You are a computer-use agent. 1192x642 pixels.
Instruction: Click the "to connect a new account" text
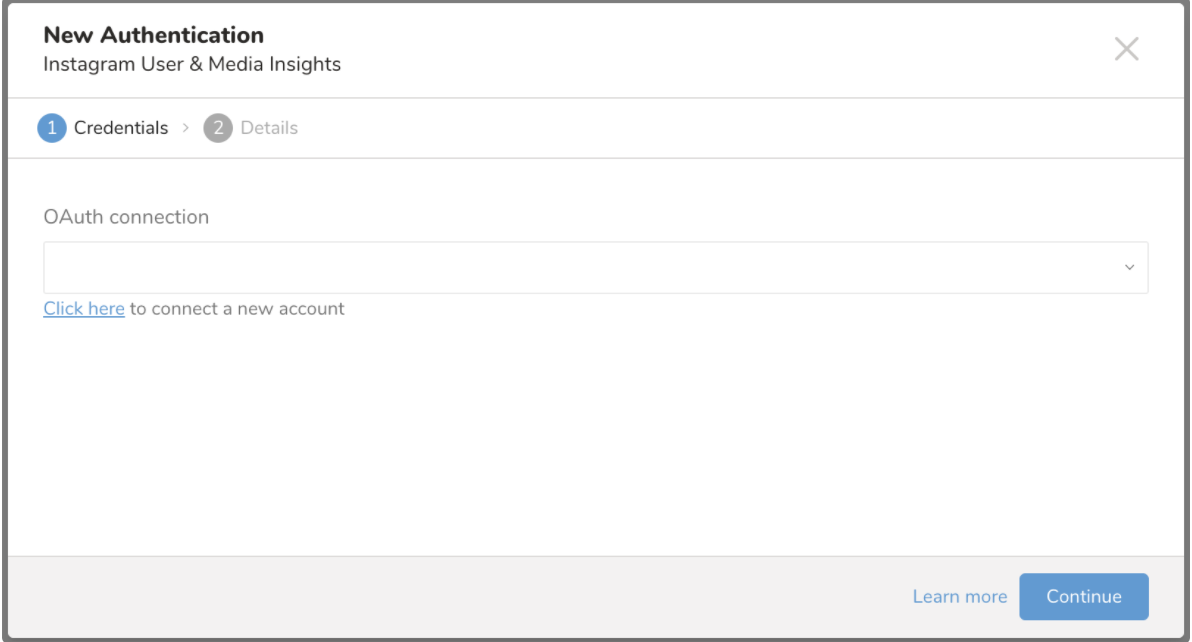[237, 309]
